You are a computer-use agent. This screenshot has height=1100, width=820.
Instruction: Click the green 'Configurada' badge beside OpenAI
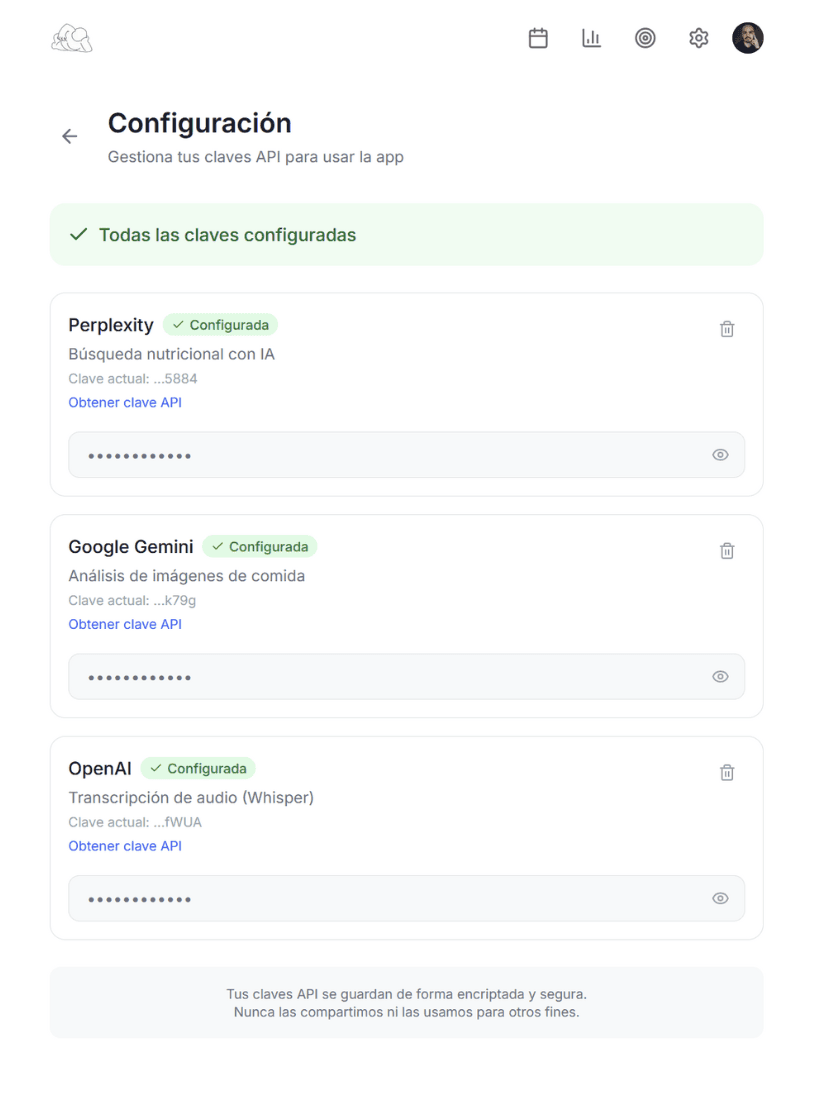point(198,768)
